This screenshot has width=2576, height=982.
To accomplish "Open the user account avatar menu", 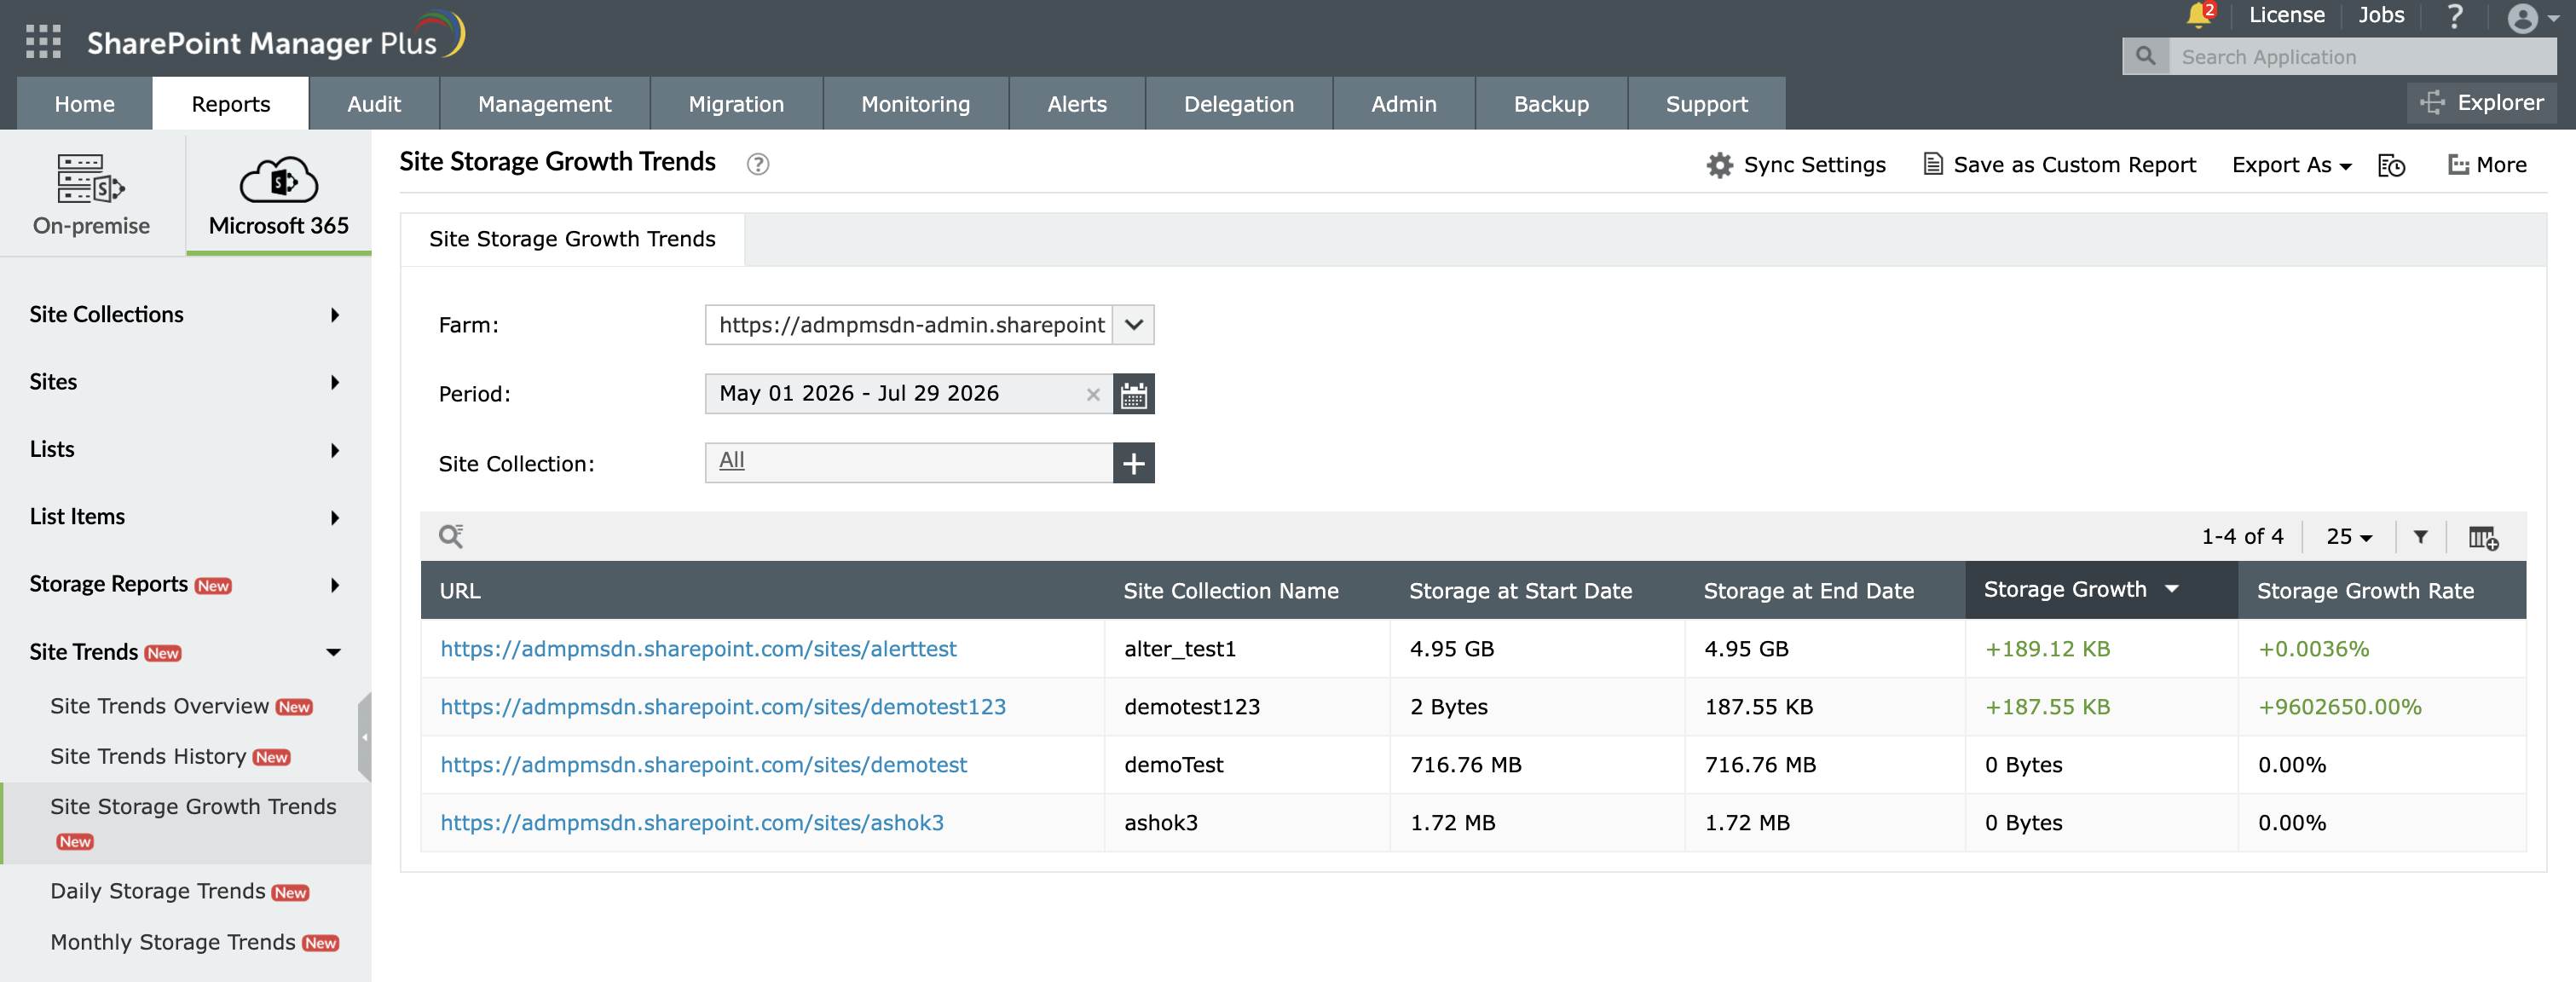I will click(2532, 18).
